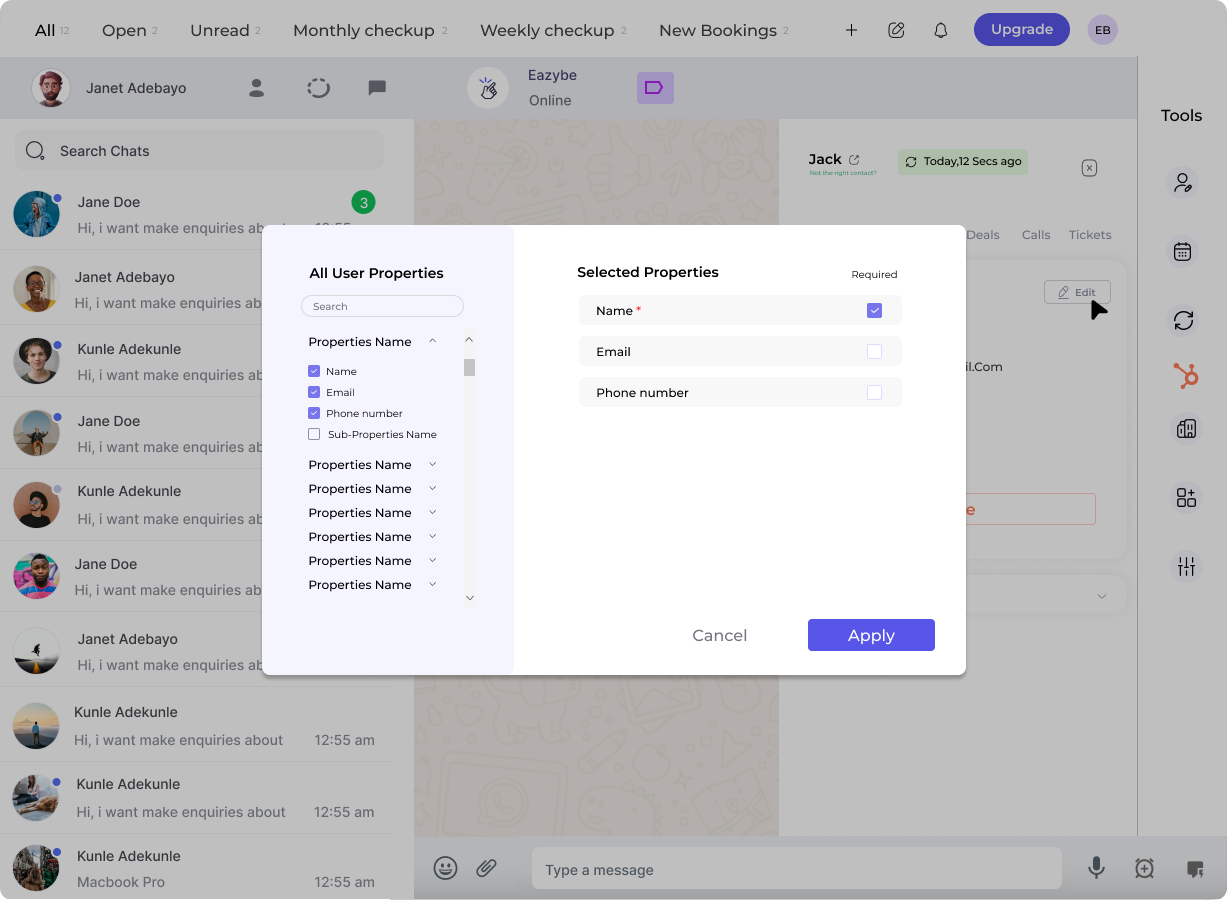This screenshot has height=900, width=1227.
Task: Click the refresh icon on 'Today,12 Secs ago'
Action: pyautogui.click(x=911, y=161)
